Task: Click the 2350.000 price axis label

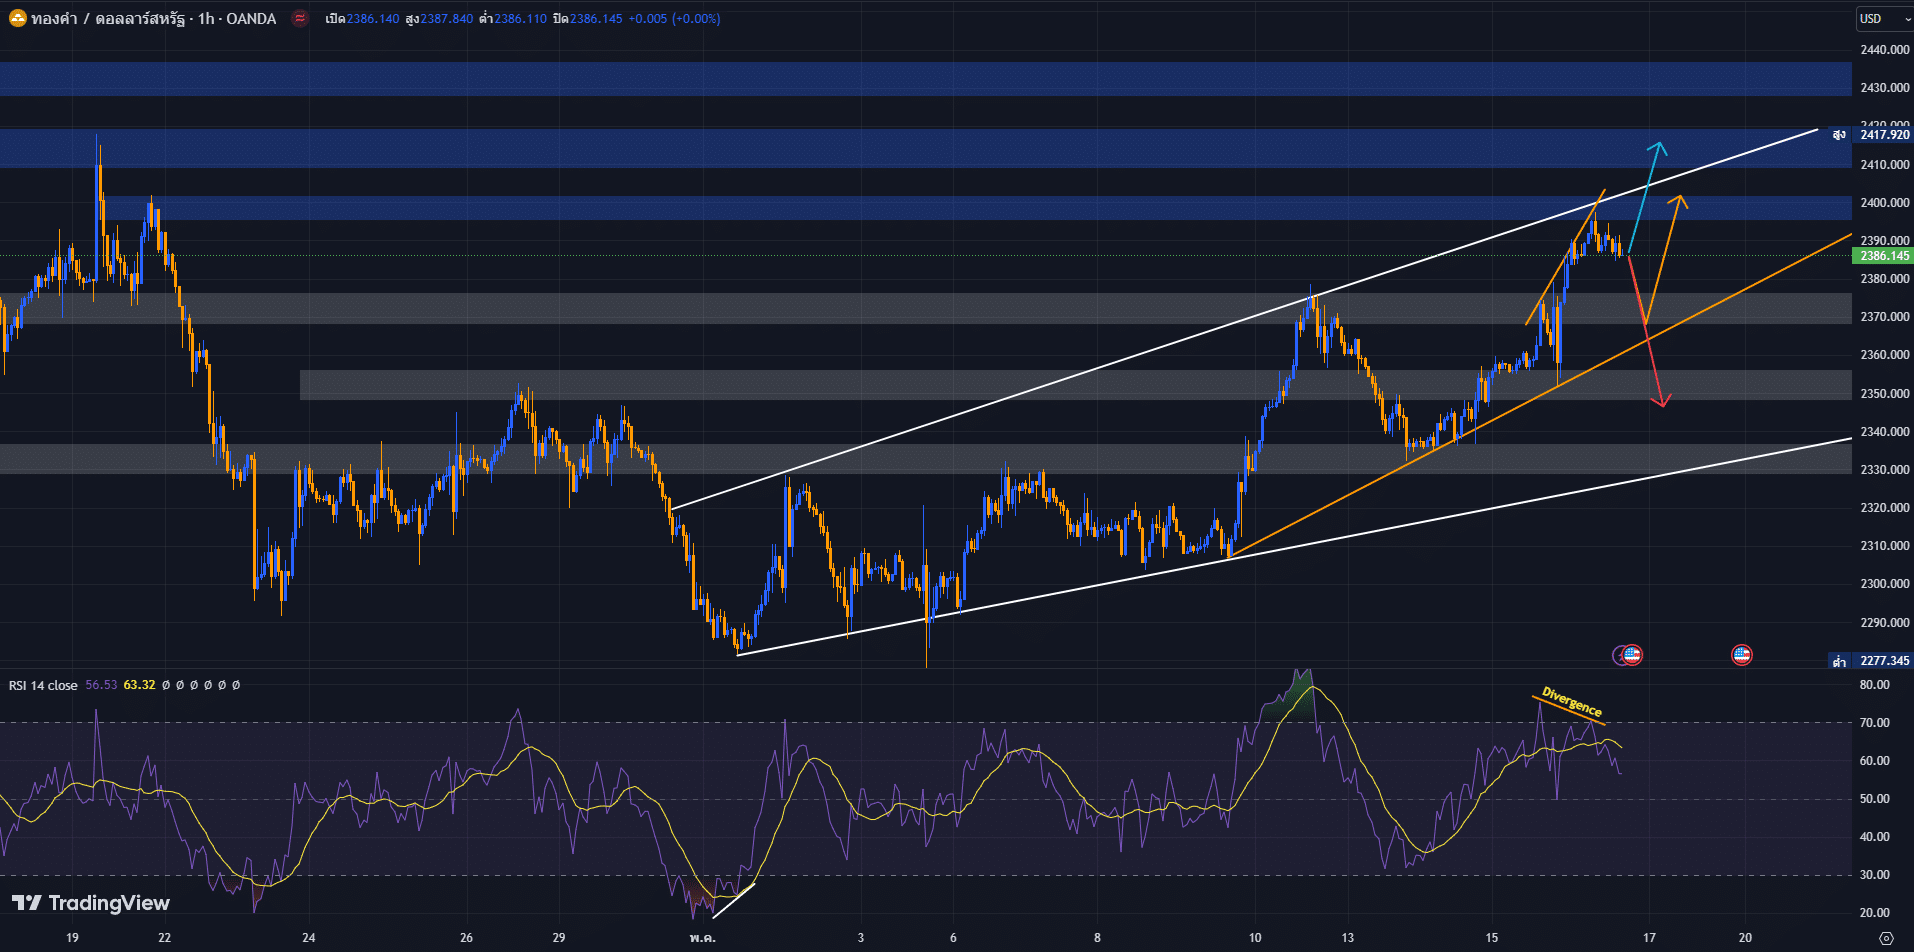Action: [1885, 393]
